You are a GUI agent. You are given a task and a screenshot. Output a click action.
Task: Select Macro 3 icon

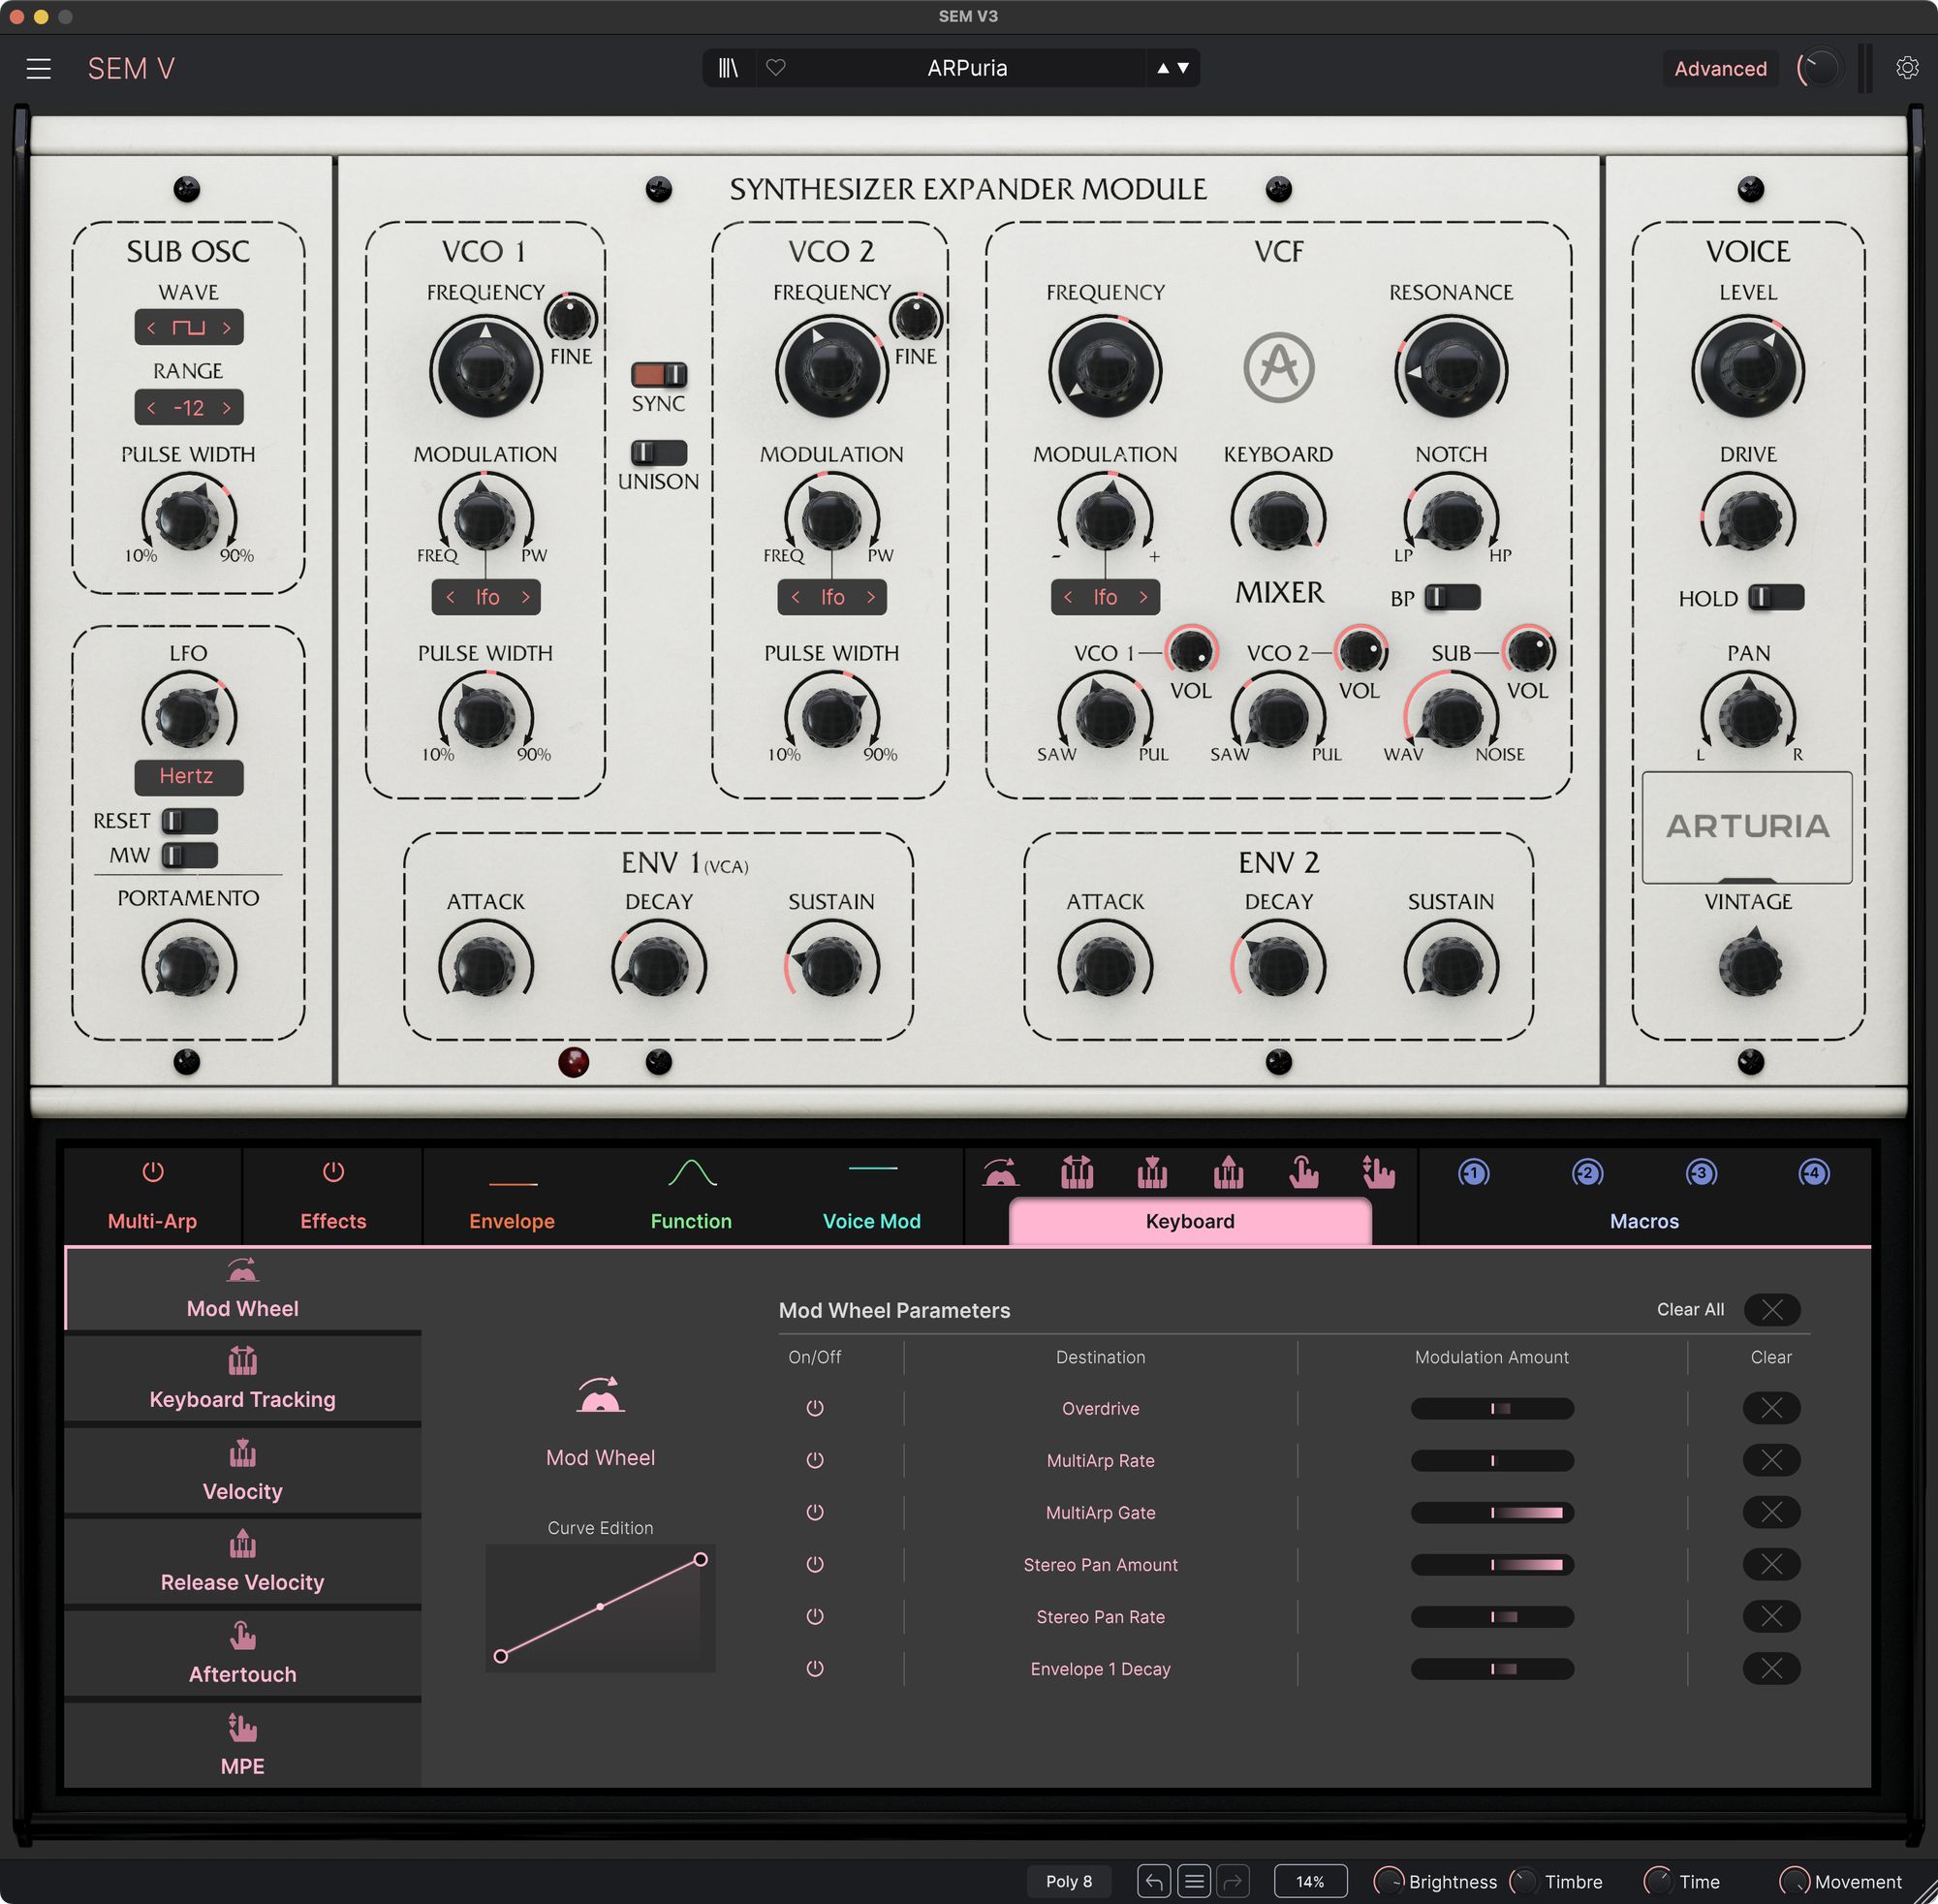coord(1701,1172)
